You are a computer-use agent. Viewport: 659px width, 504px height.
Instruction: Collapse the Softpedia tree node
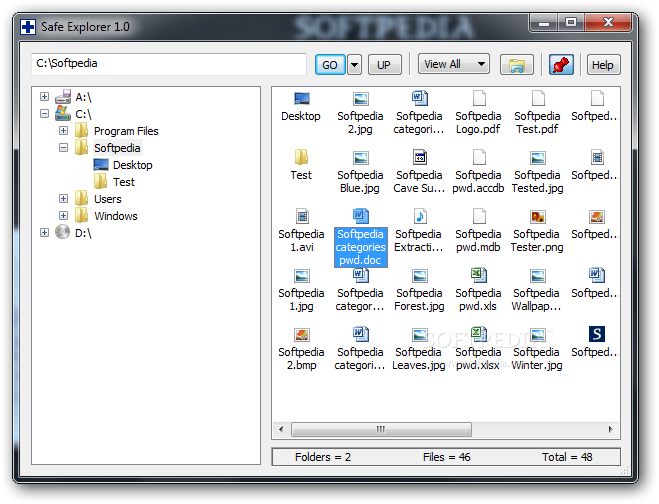(x=63, y=148)
